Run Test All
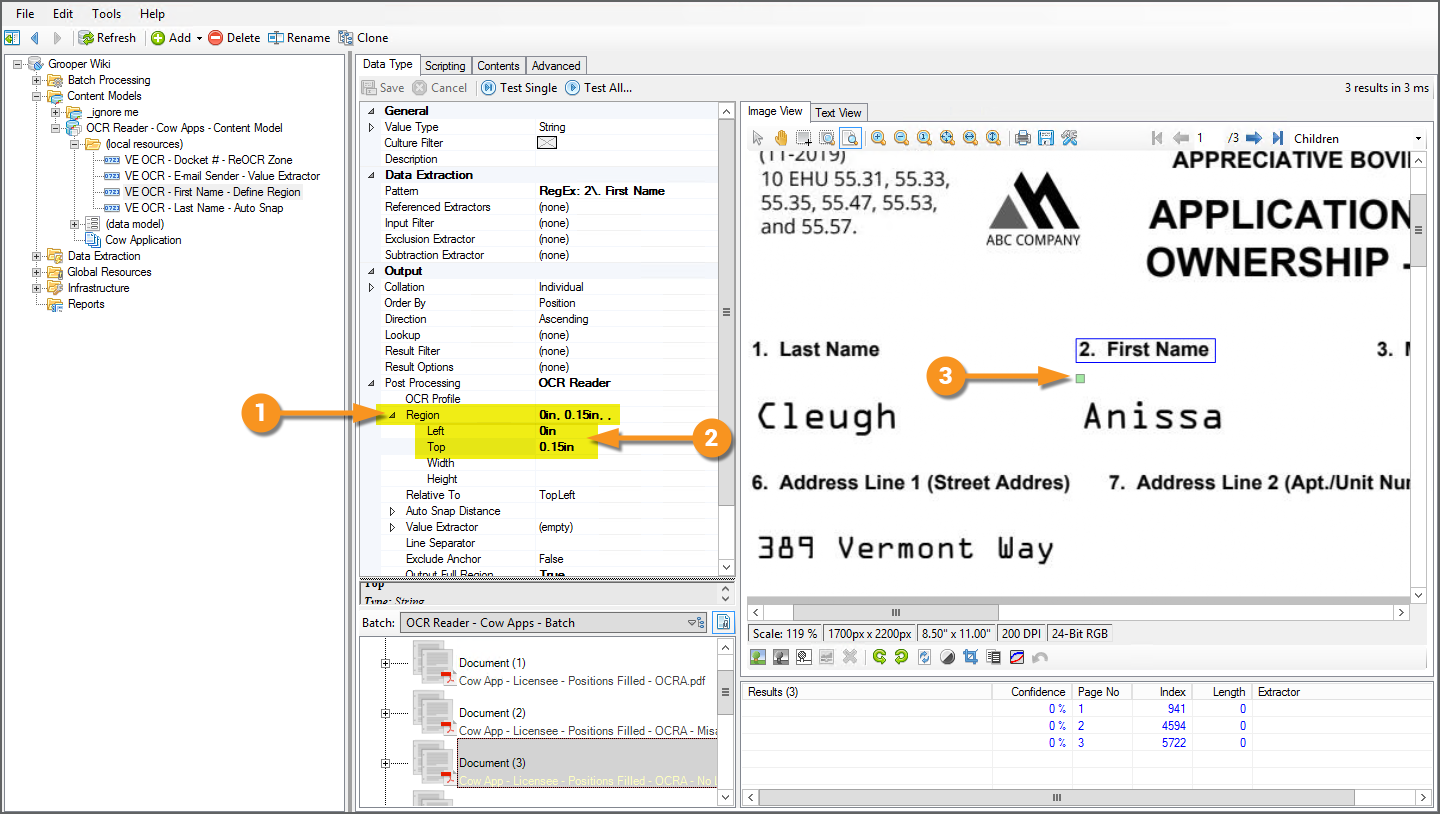 598,88
